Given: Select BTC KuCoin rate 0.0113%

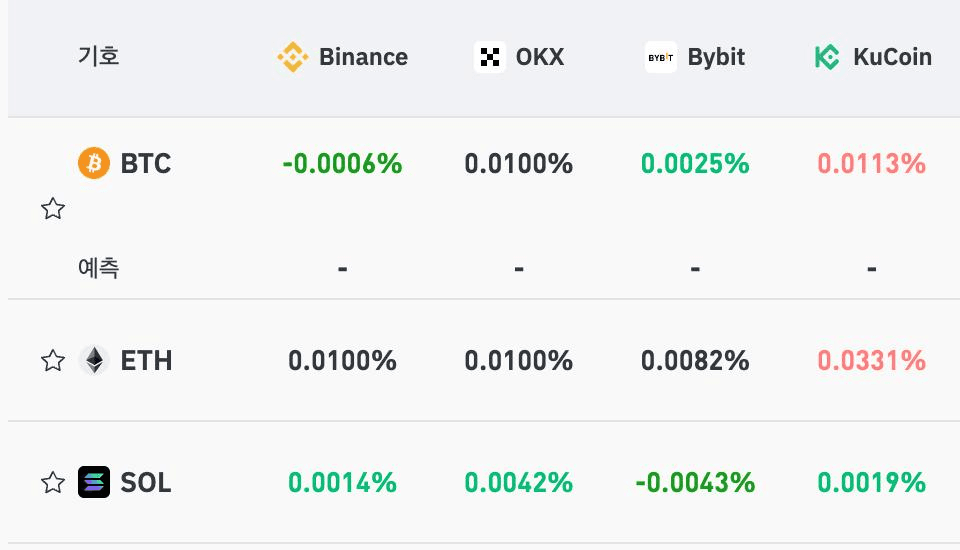Looking at the screenshot, I should (871, 164).
